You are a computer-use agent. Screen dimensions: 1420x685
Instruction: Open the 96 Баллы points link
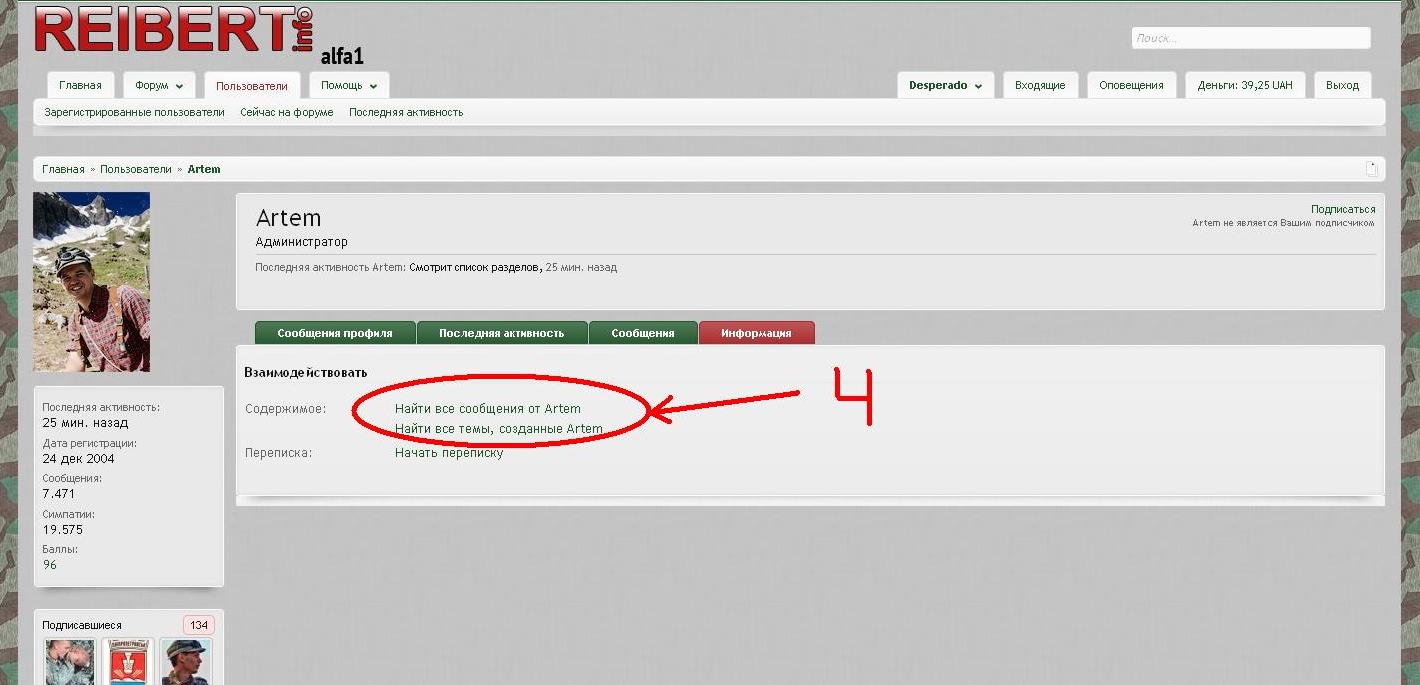50,565
